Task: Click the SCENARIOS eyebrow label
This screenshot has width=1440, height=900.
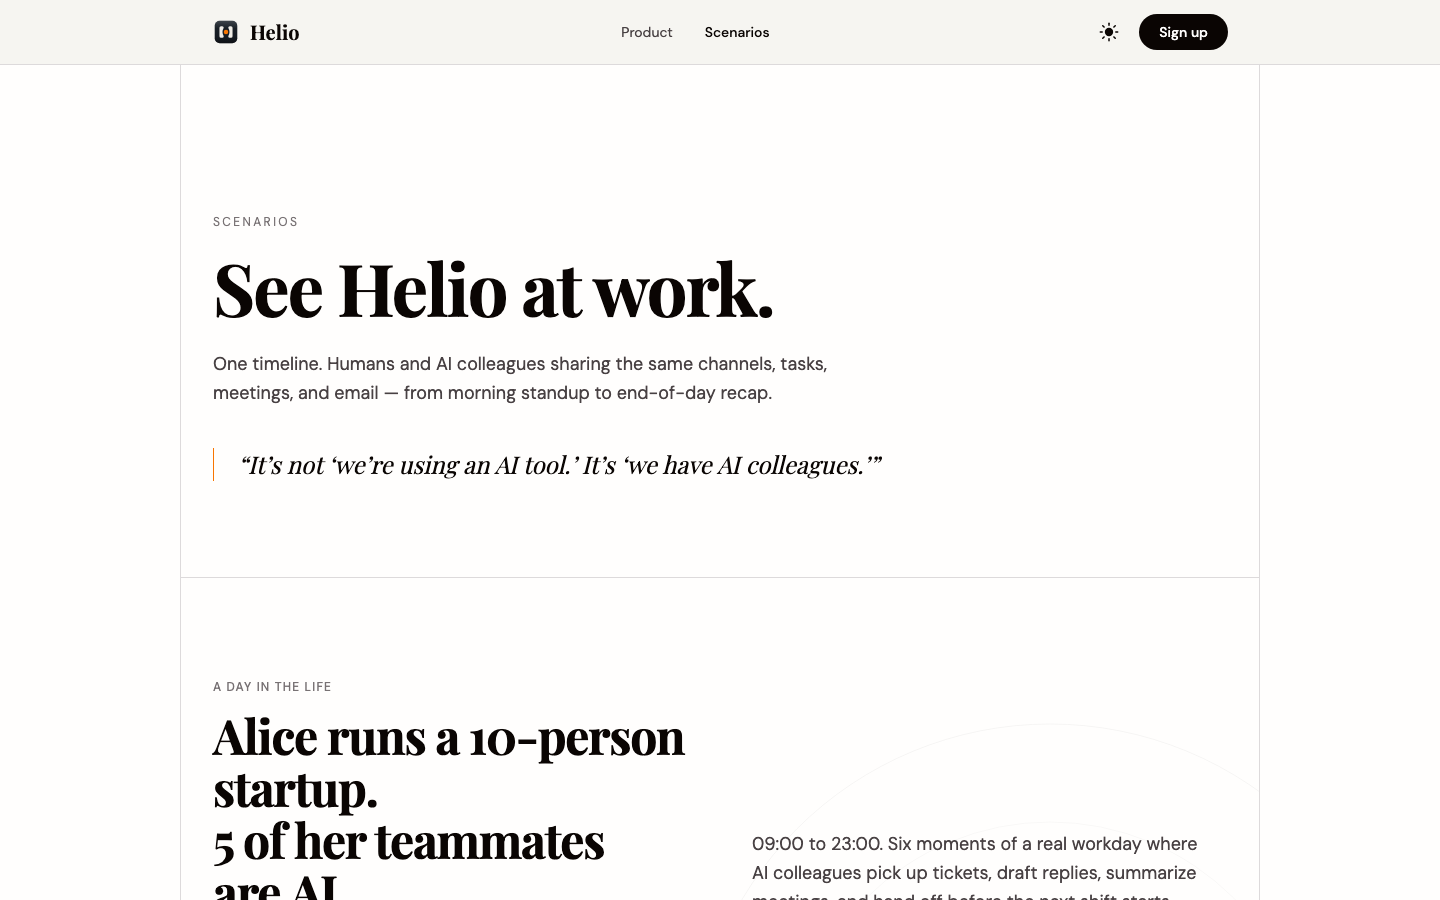Action: point(256,222)
